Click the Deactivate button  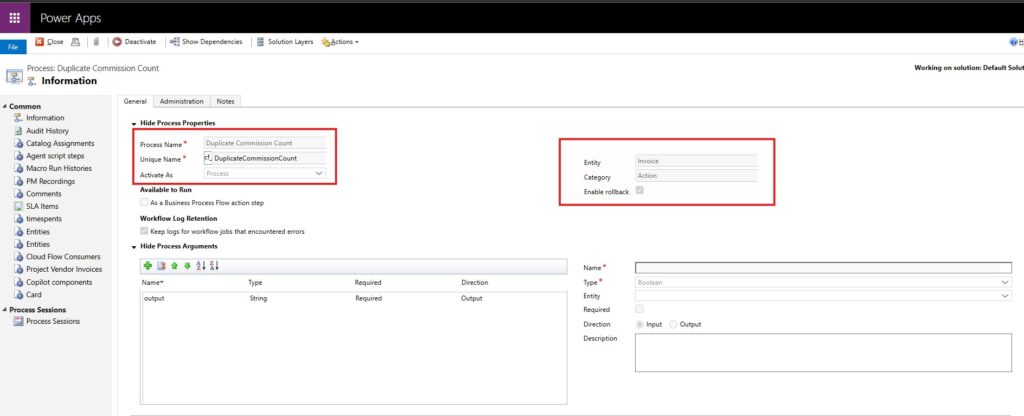tap(134, 42)
